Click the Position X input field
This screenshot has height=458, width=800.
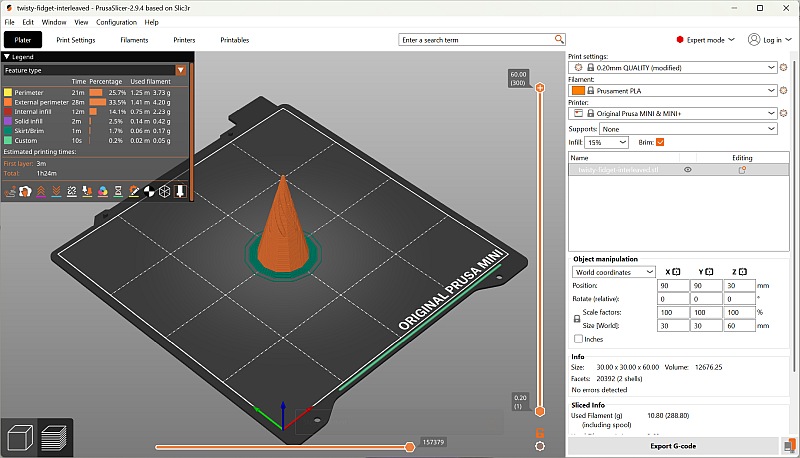[673, 286]
